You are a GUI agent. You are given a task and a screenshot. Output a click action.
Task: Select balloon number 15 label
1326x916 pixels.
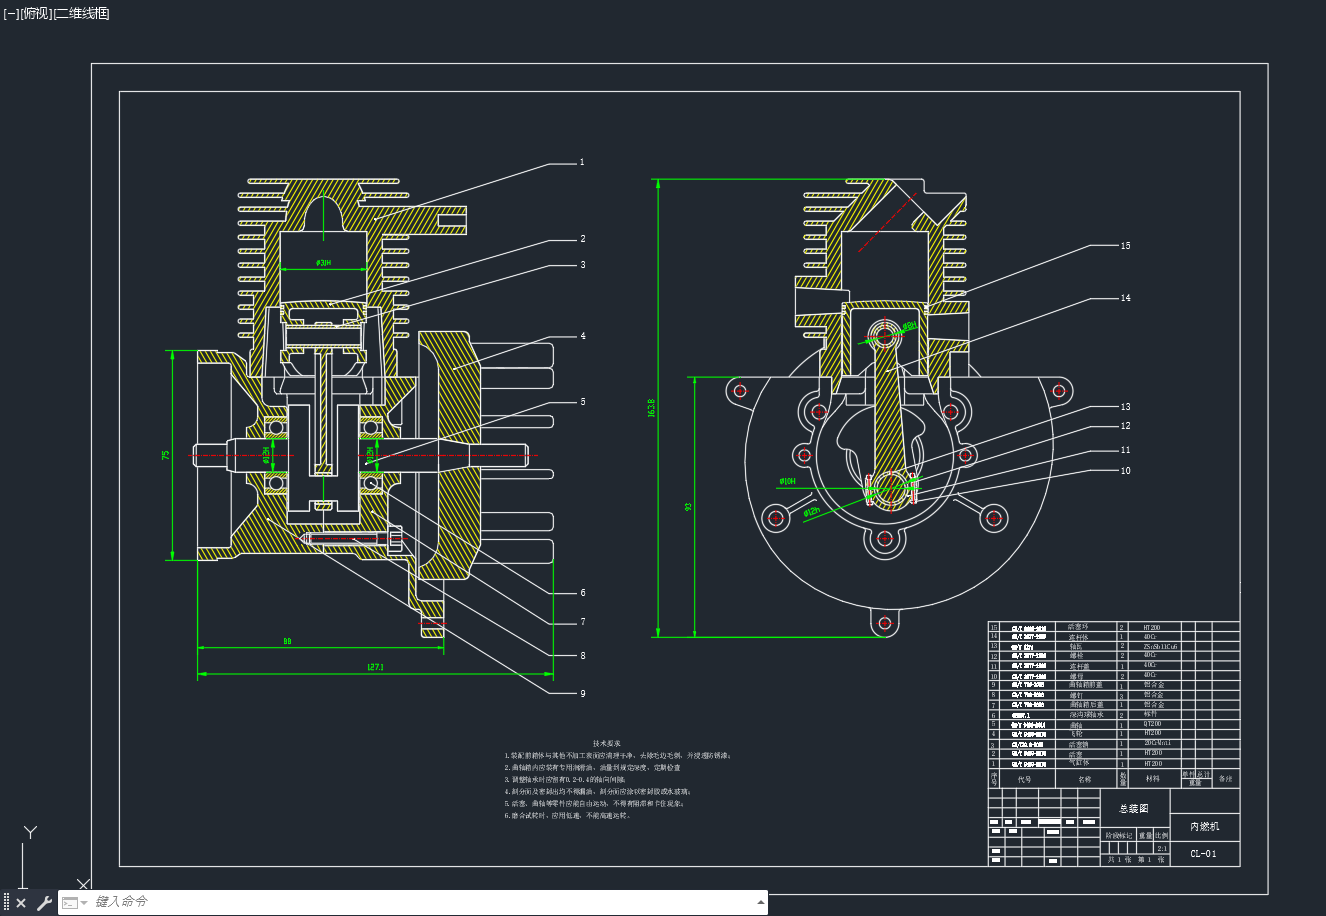(x=1125, y=245)
